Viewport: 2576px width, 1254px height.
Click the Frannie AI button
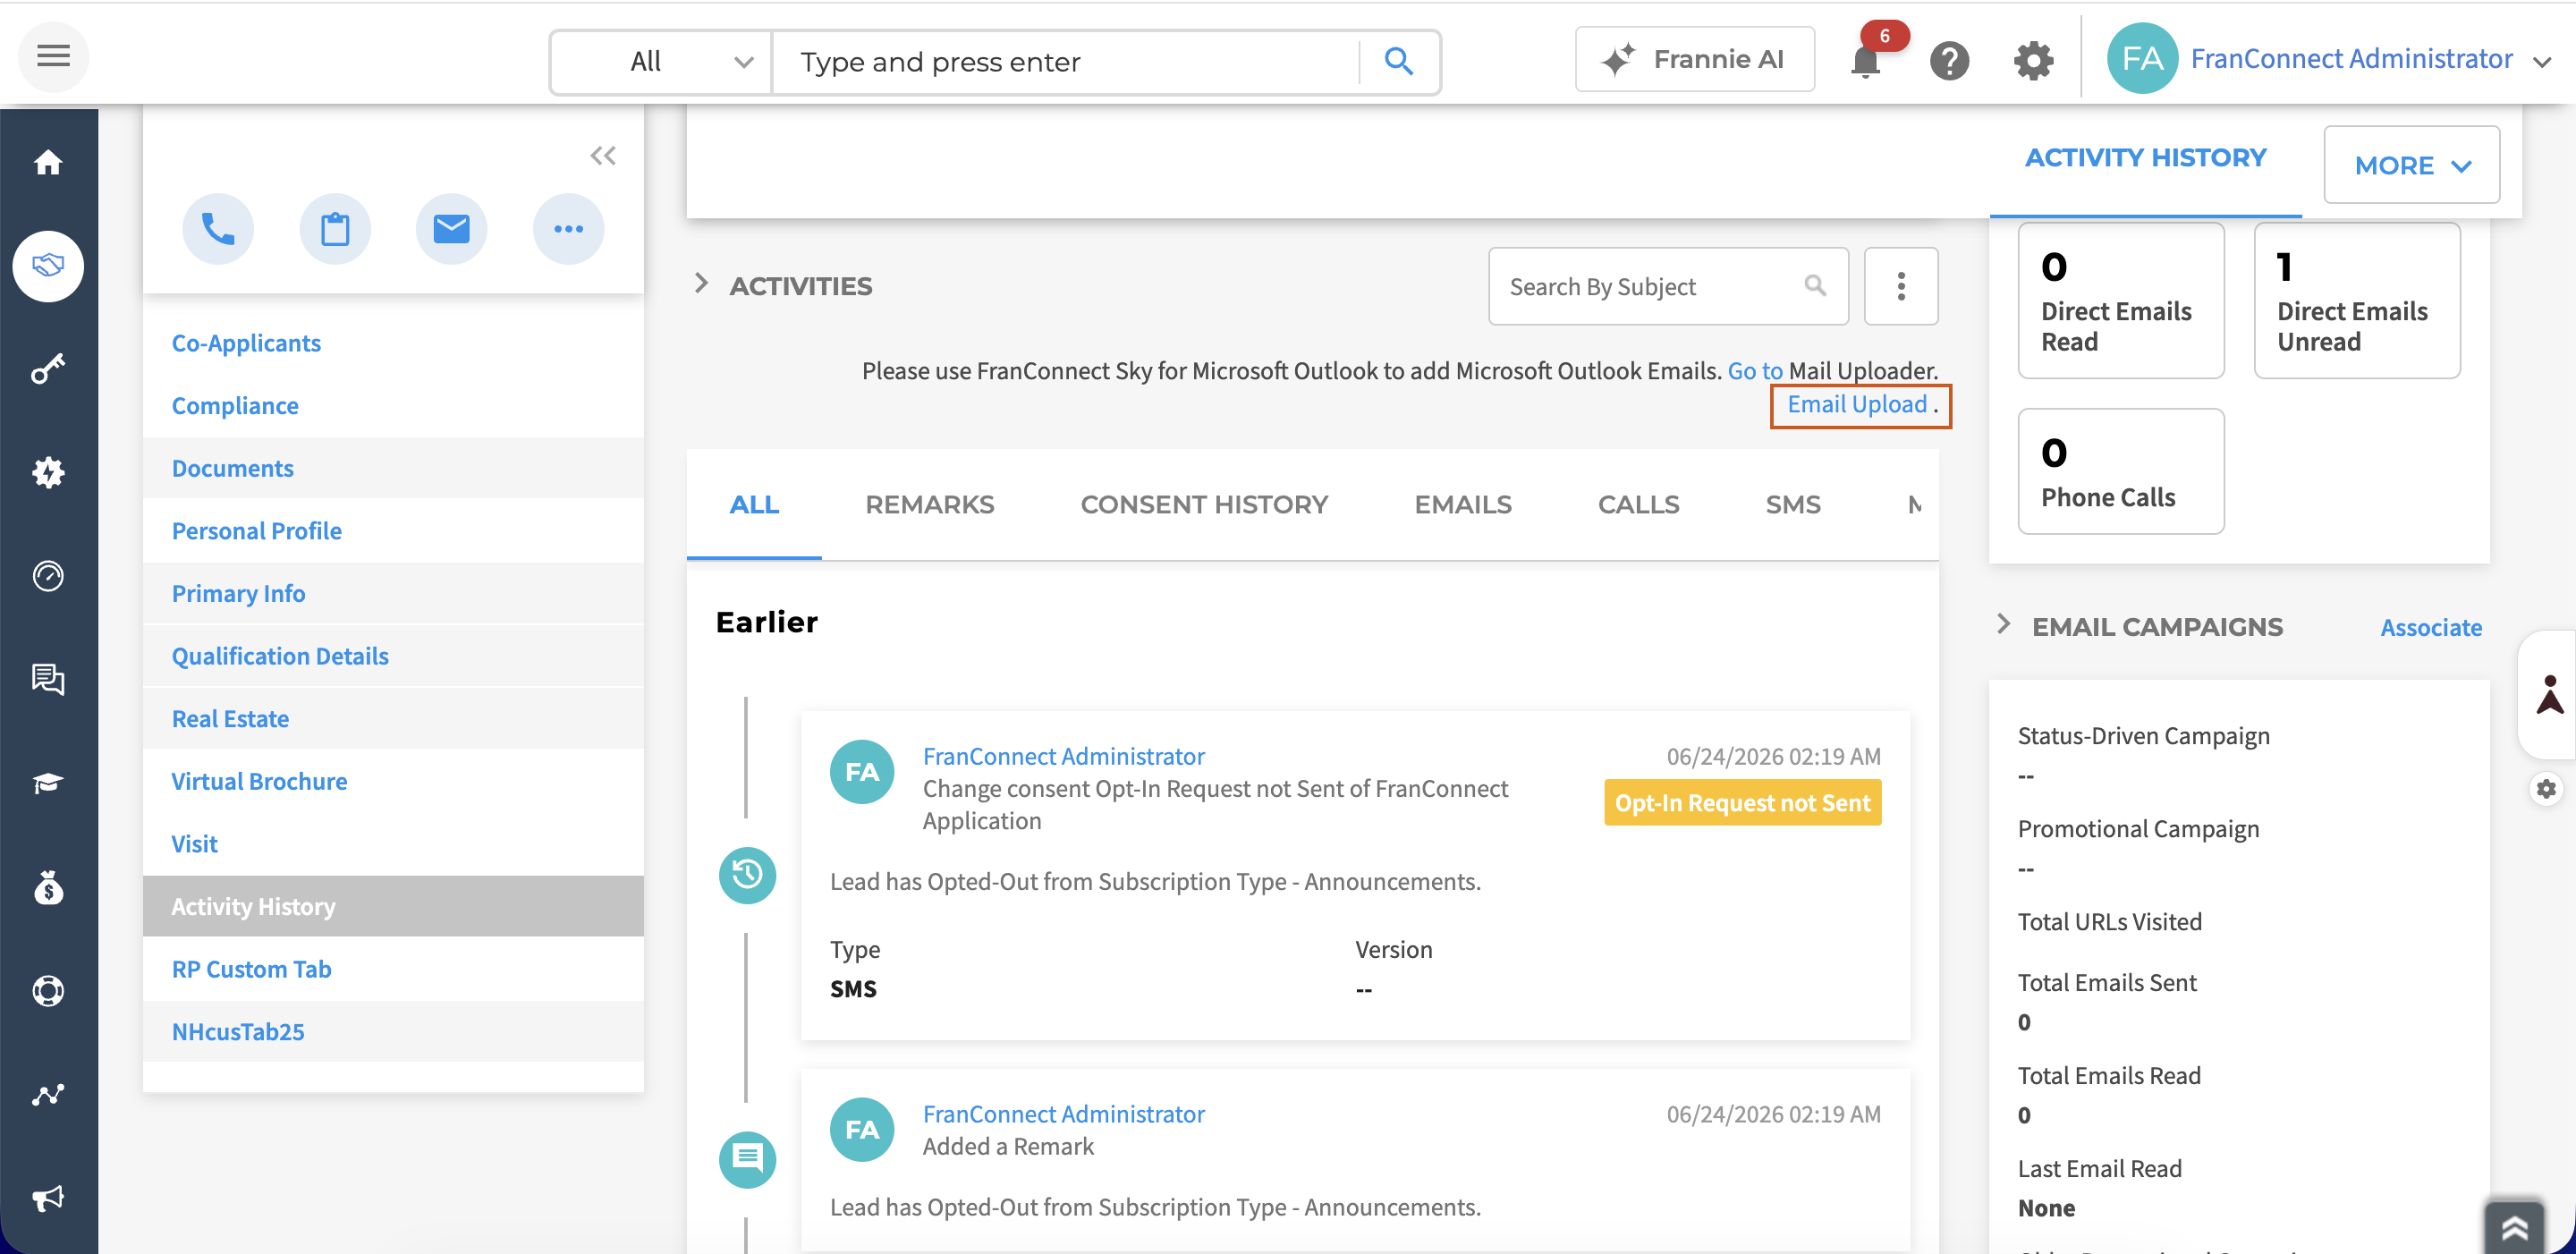[x=1695, y=60]
